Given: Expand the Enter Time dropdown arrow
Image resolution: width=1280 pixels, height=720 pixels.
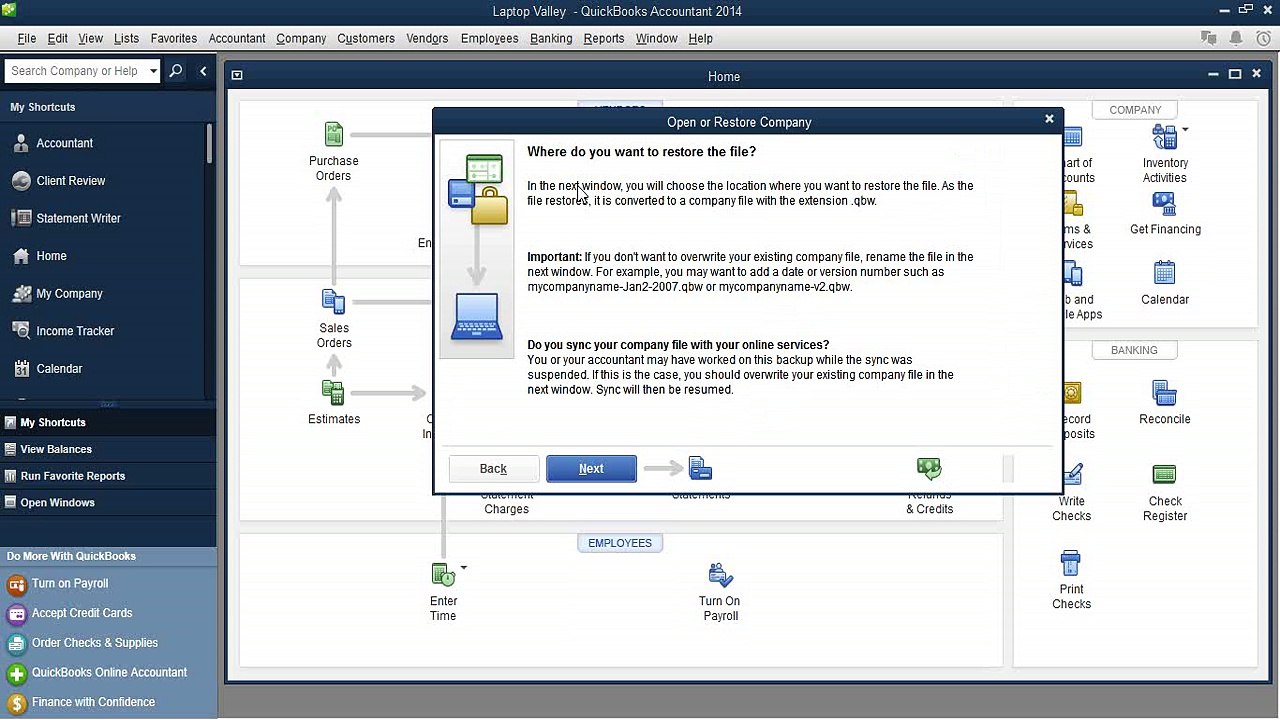Looking at the screenshot, I should pos(464,568).
